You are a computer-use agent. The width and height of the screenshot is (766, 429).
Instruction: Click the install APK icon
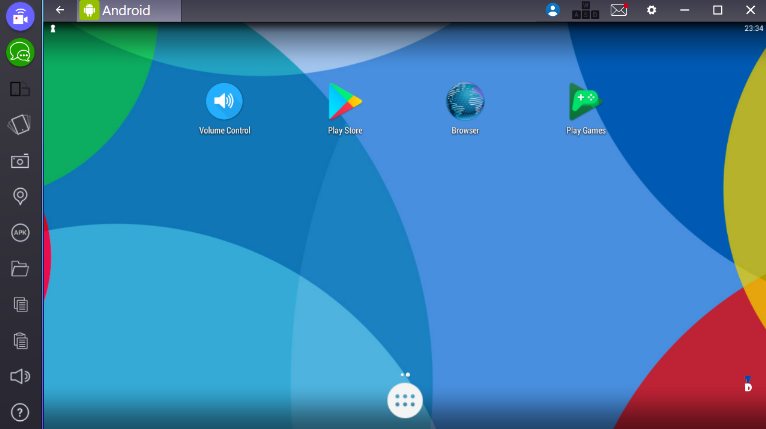[x=20, y=233]
